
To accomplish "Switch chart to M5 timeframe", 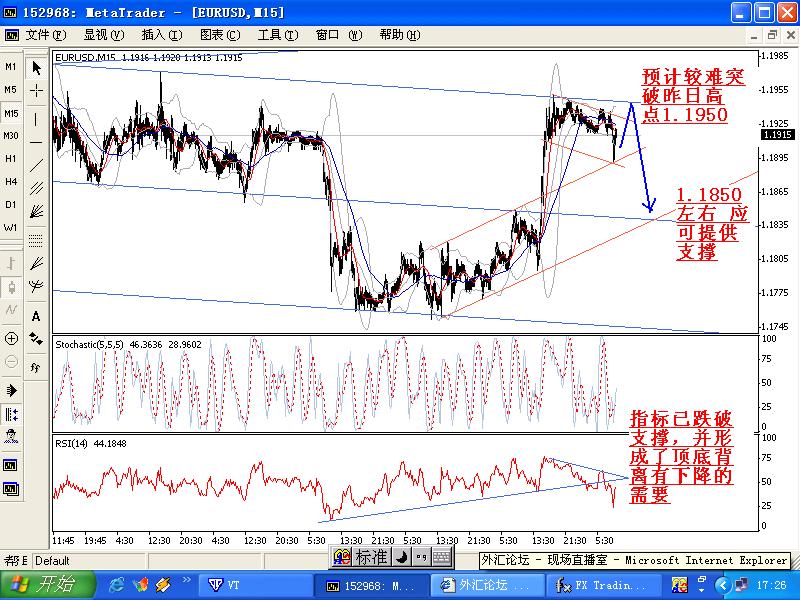I will point(11,90).
